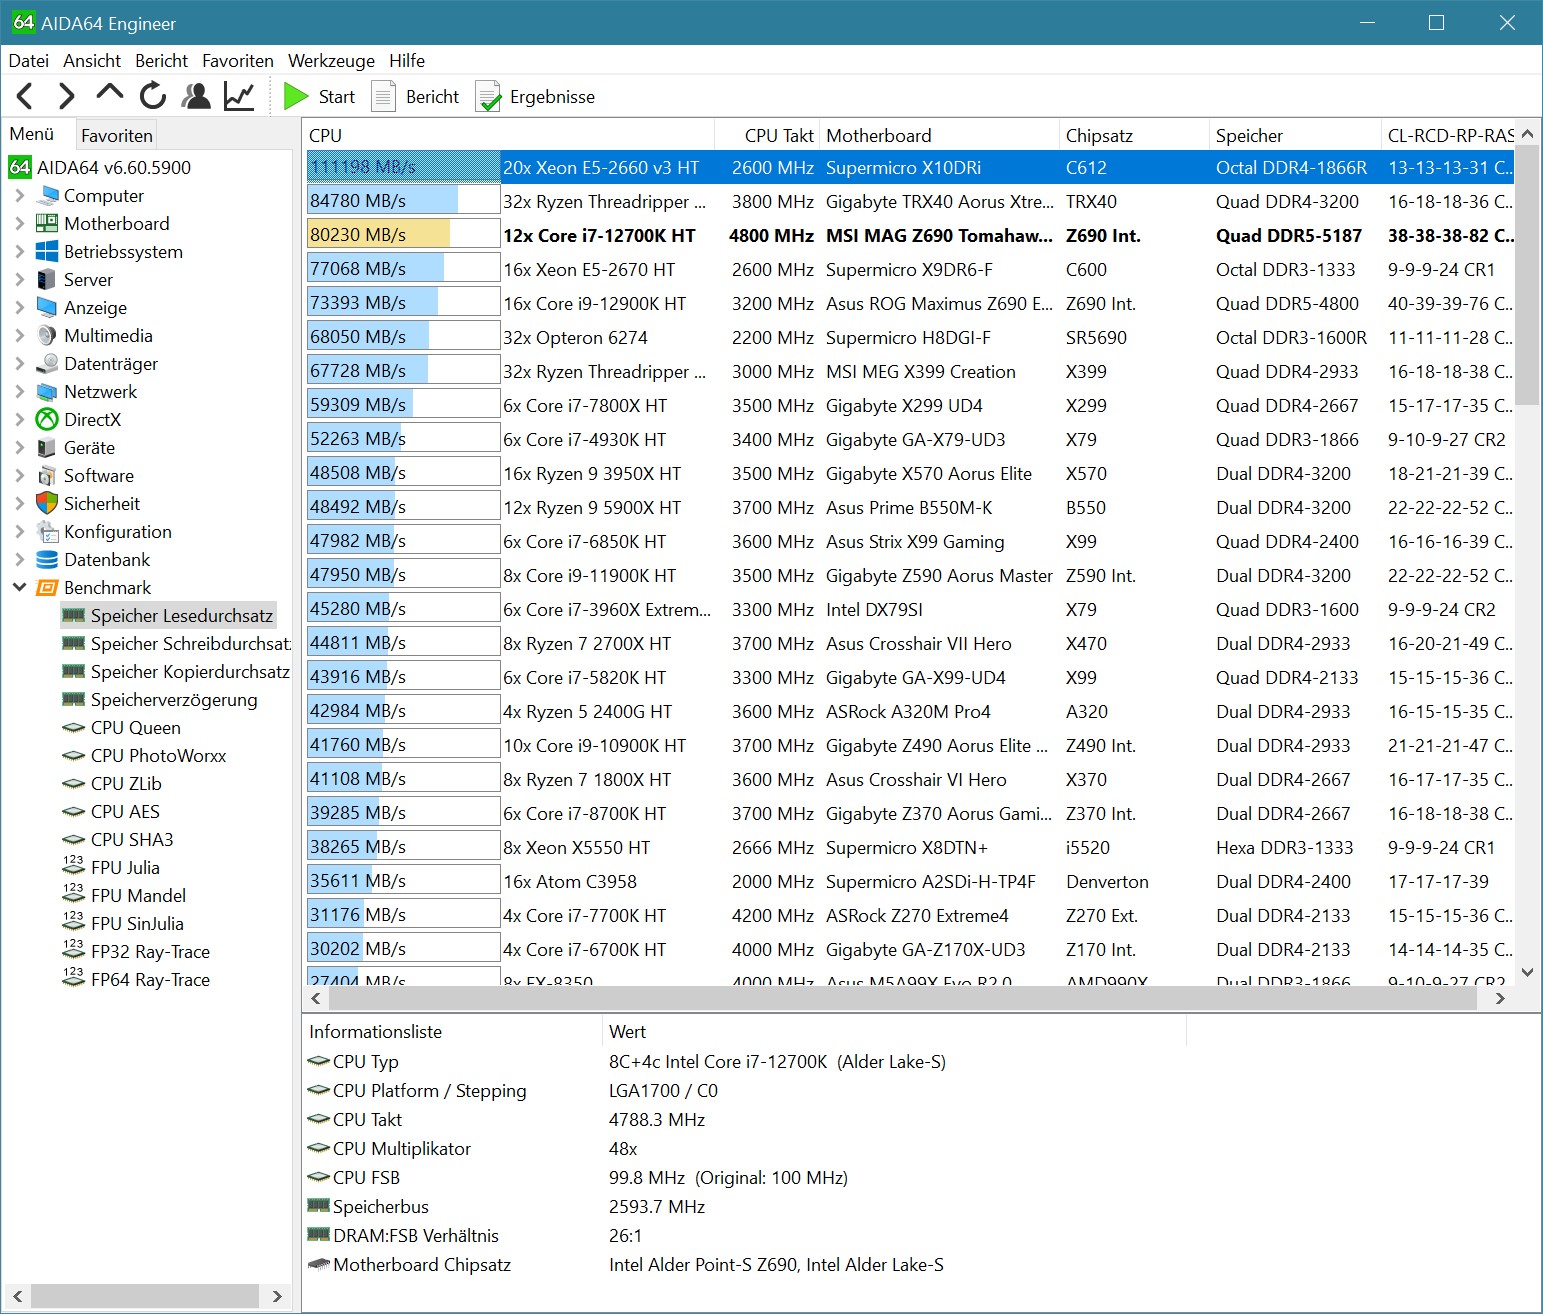Collapse the Benchmark tree node
Image resolution: width=1543 pixels, height=1314 pixels.
pos(20,588)
